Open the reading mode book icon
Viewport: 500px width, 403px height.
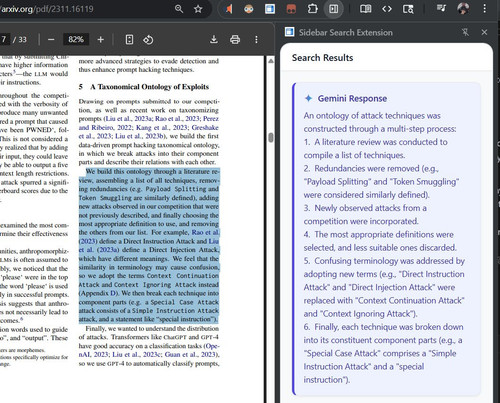click(365, 9)
